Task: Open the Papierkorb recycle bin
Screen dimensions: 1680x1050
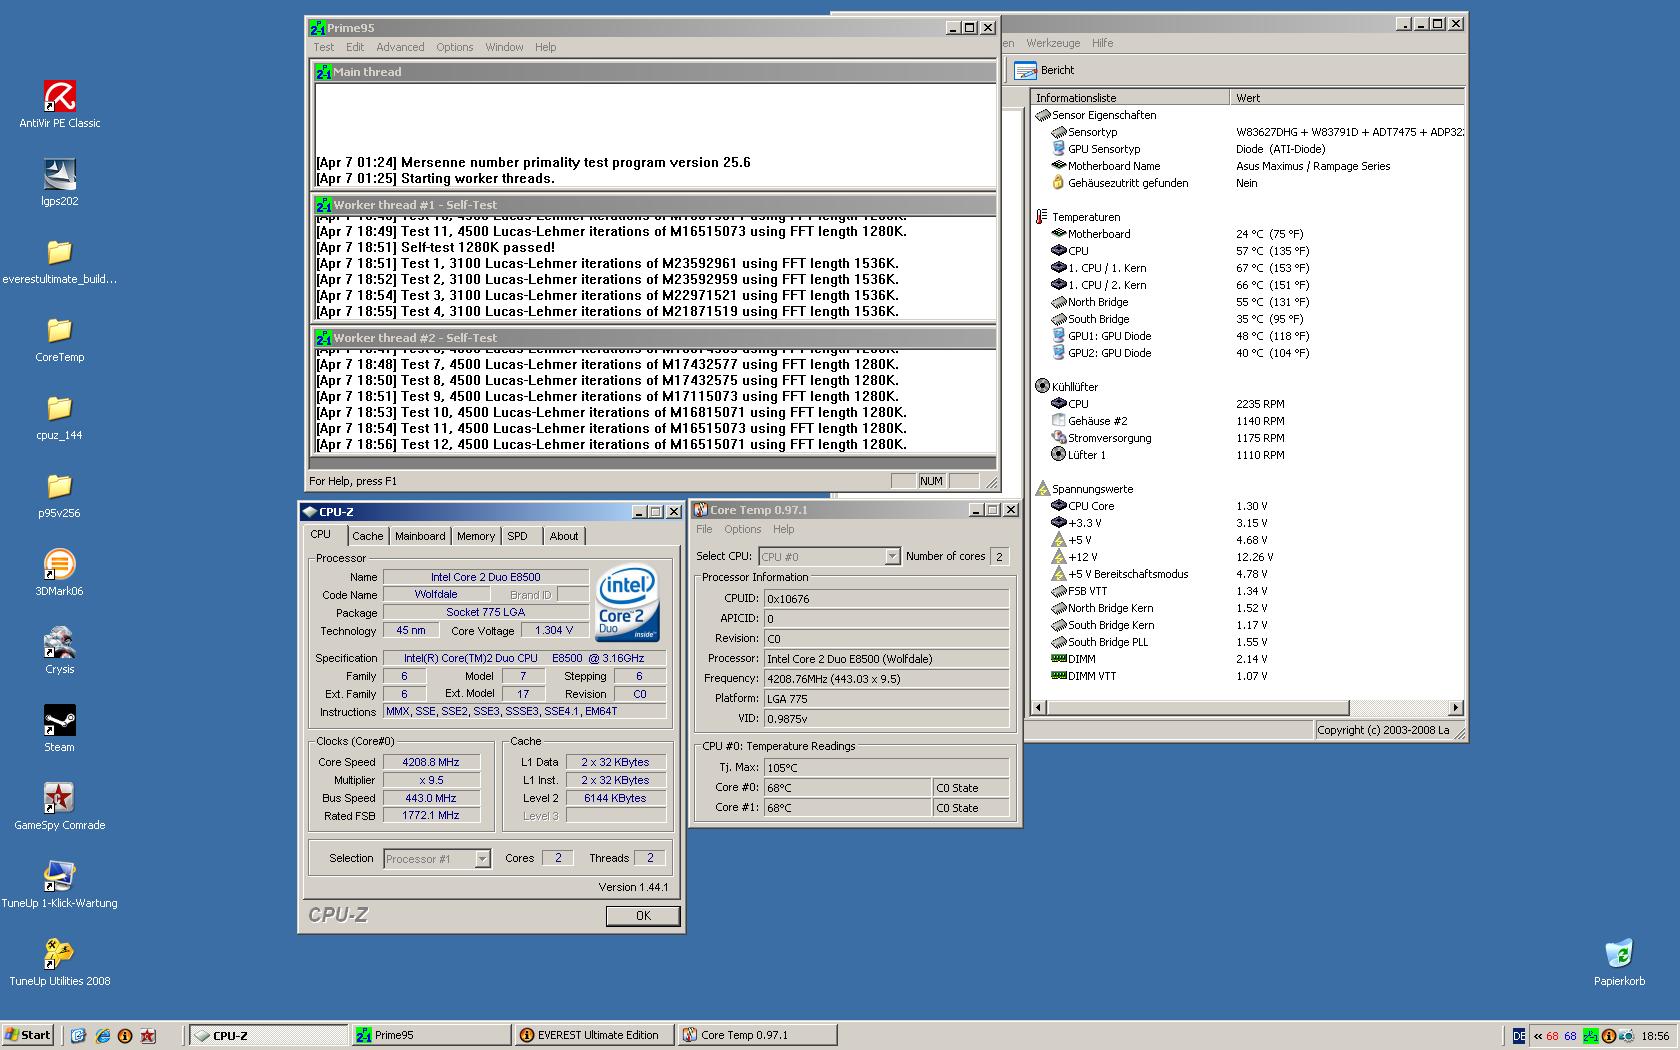Action: coord(1618,955)
